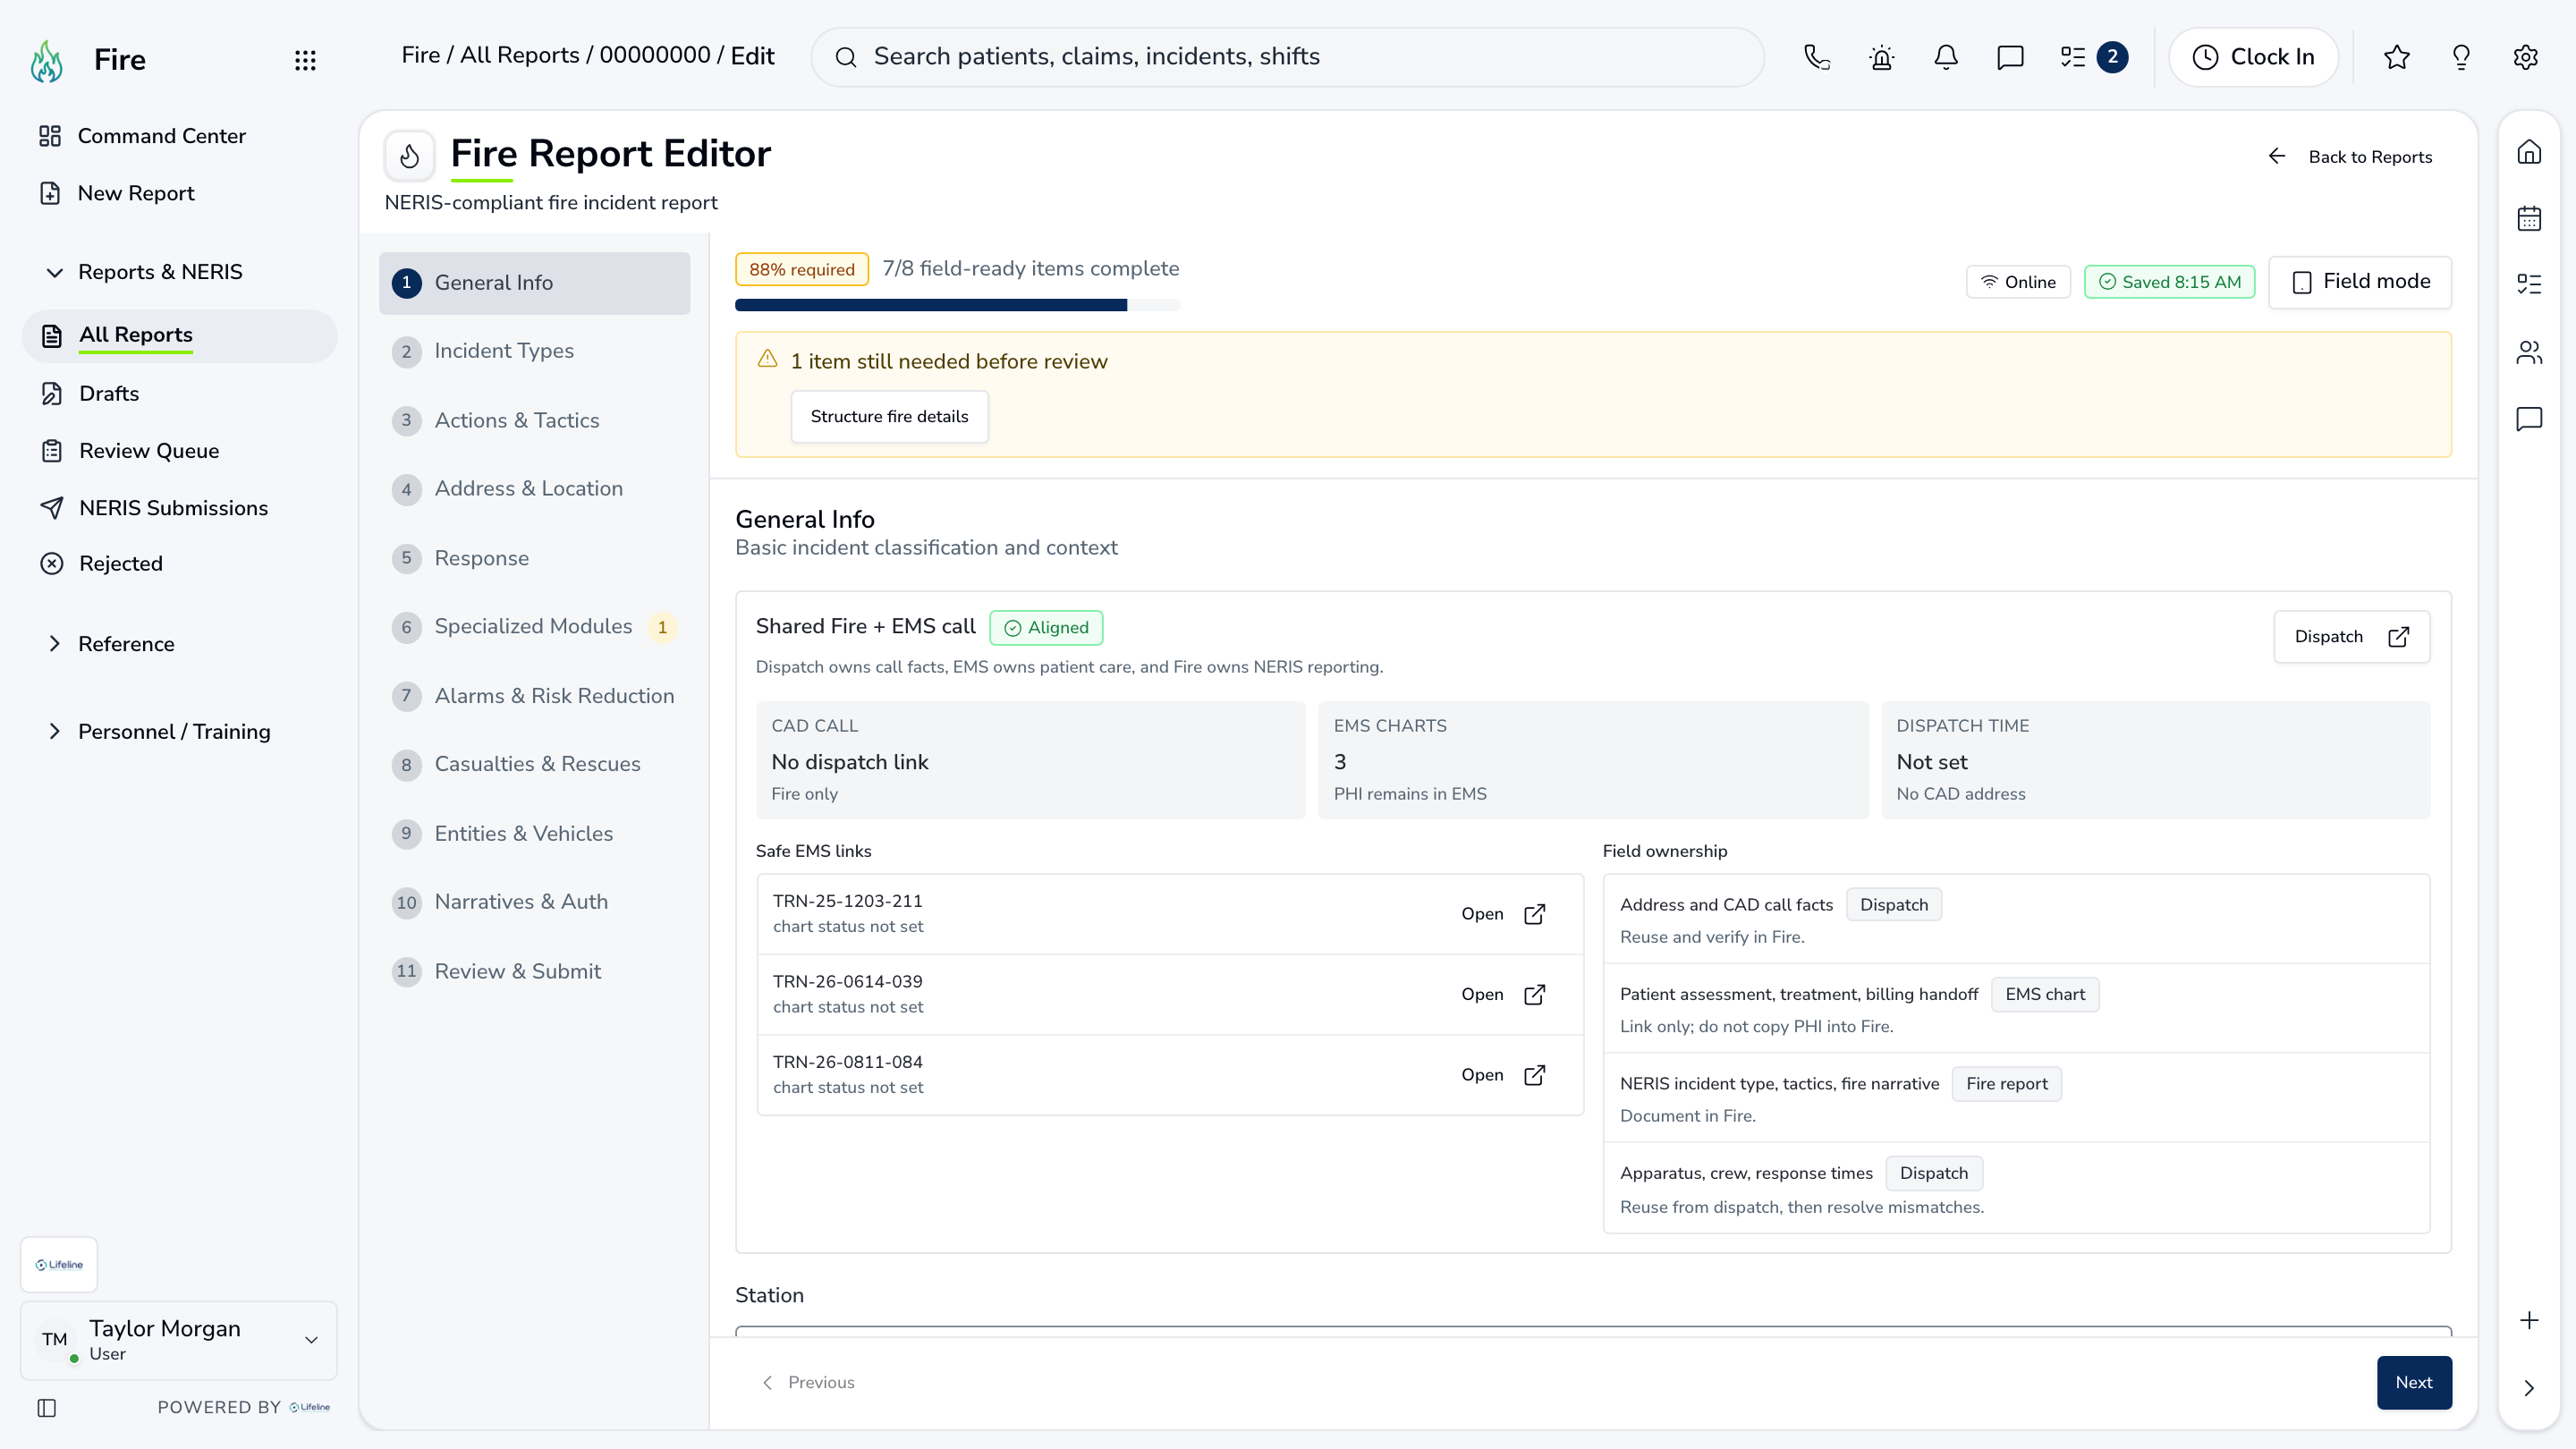Screen dimensions: 2576x1449
Task: Open chart TRN-25-1203-211 external link
Action: coord(1503,914)
